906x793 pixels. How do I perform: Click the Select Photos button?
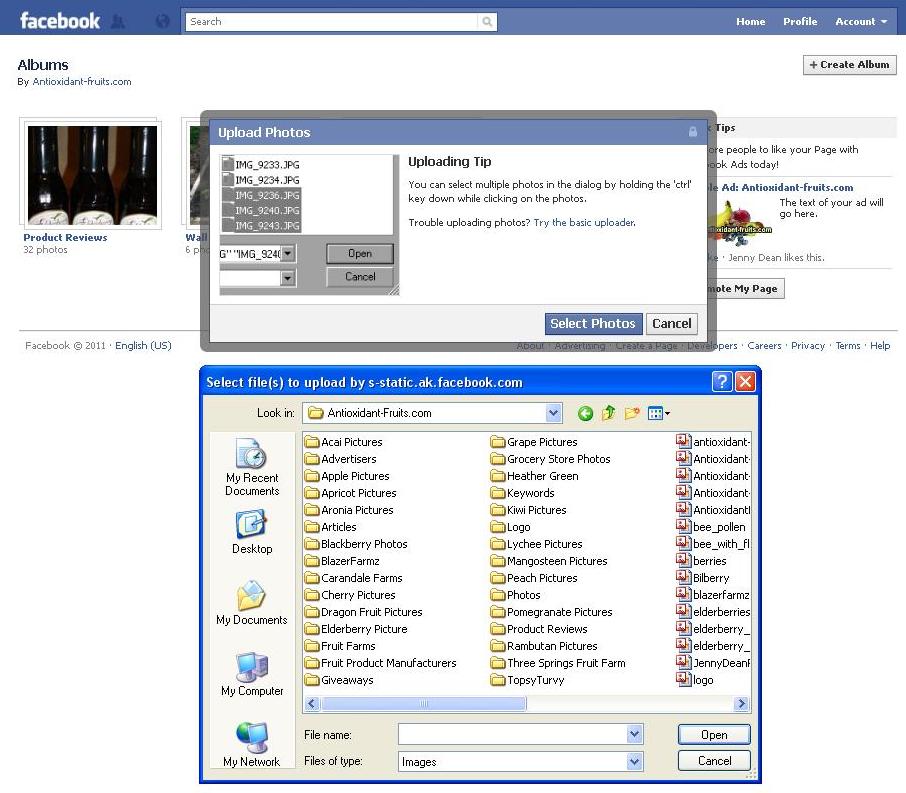pyautogui.click(x=593, y=323)
